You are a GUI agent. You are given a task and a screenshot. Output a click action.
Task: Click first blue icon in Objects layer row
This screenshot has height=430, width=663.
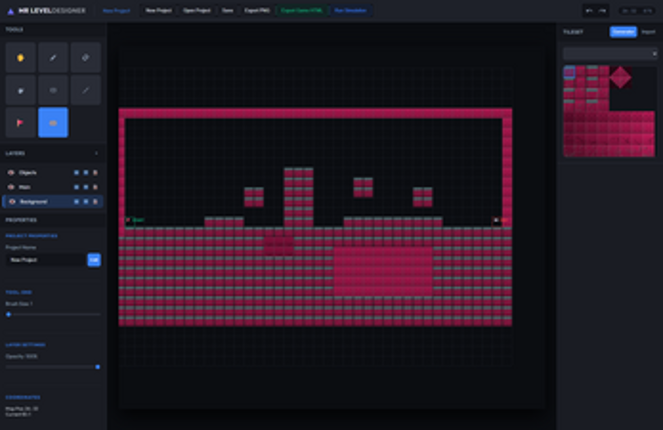click(x=77, y=173)
